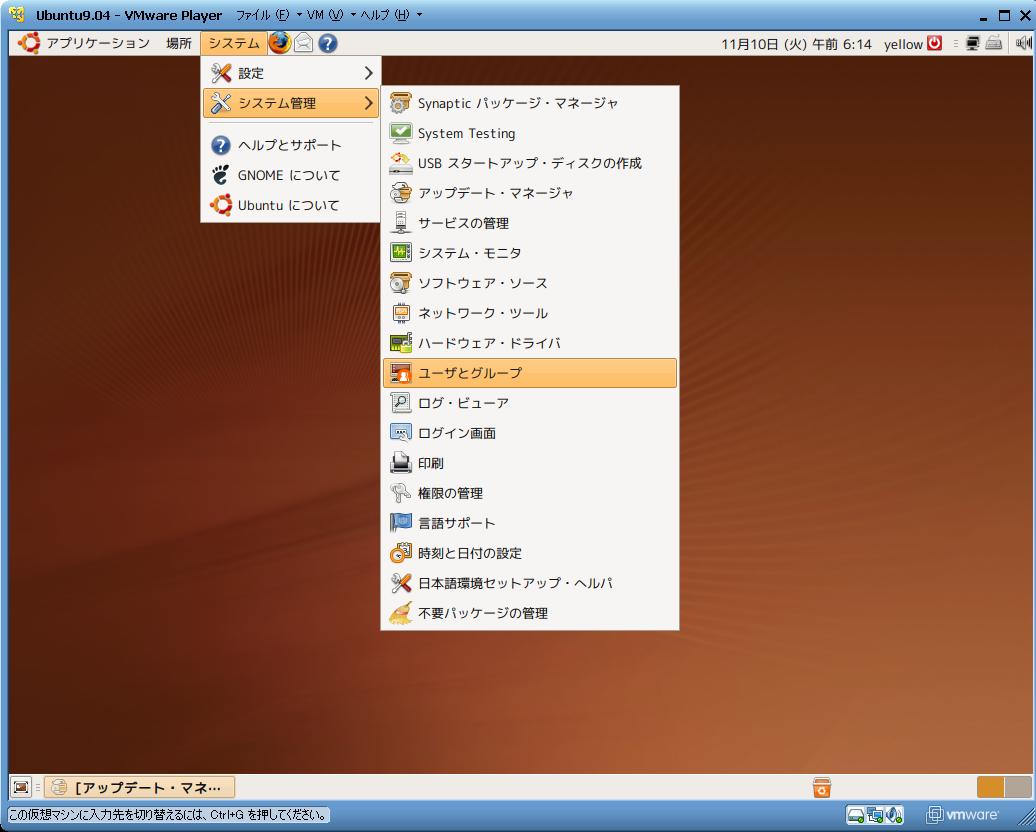Open the trash icon in bottom panel
Screen dimensions: 1036x832
point(821,787)
